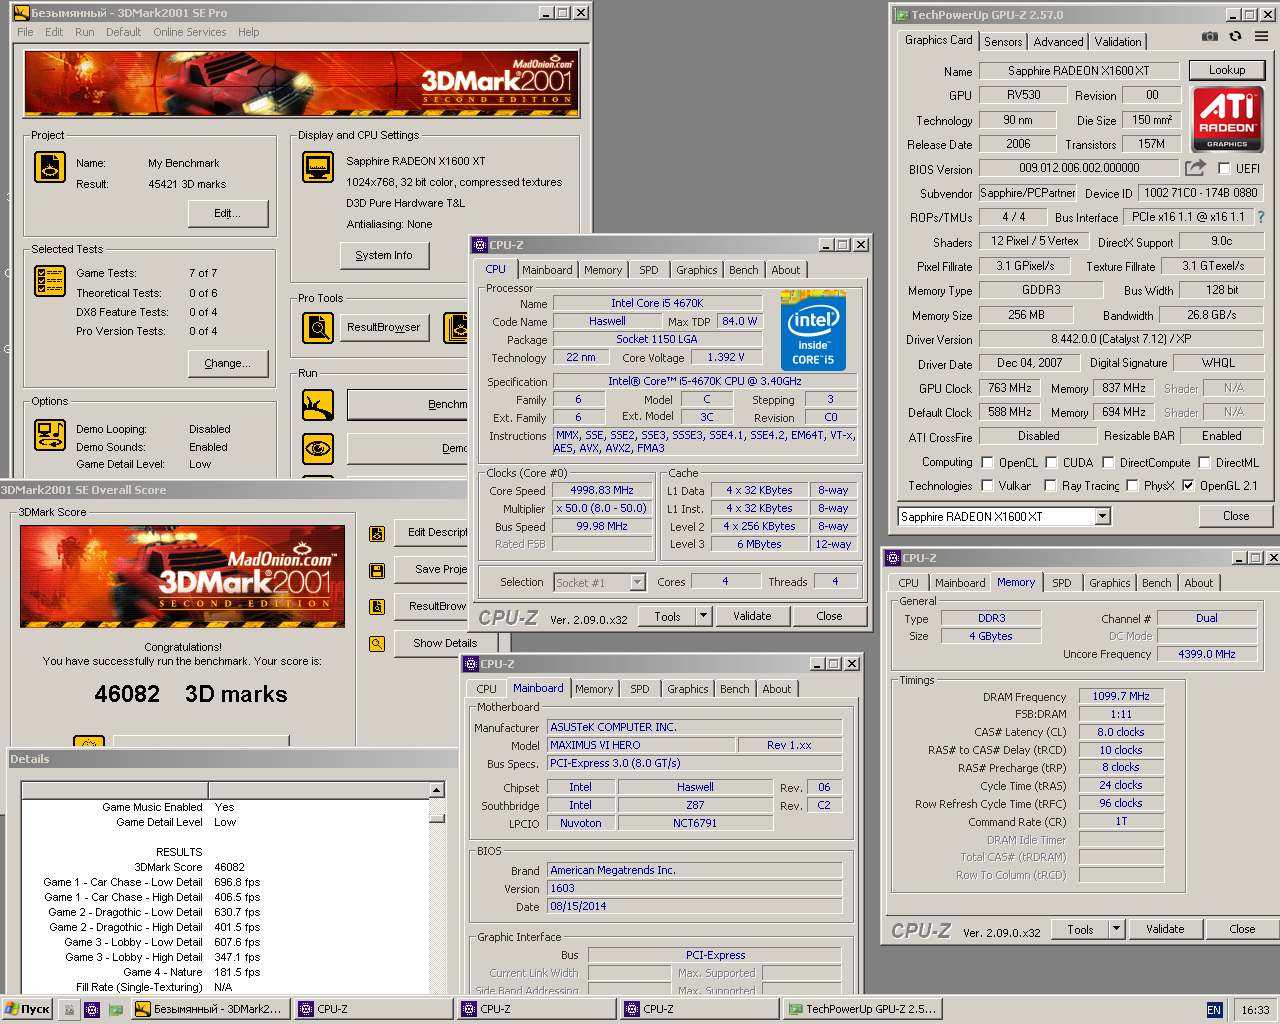This screenshot has width=1280, height=1024.
Task: Click the Edit Description icon in the Overall Score window
Action: 377,534
